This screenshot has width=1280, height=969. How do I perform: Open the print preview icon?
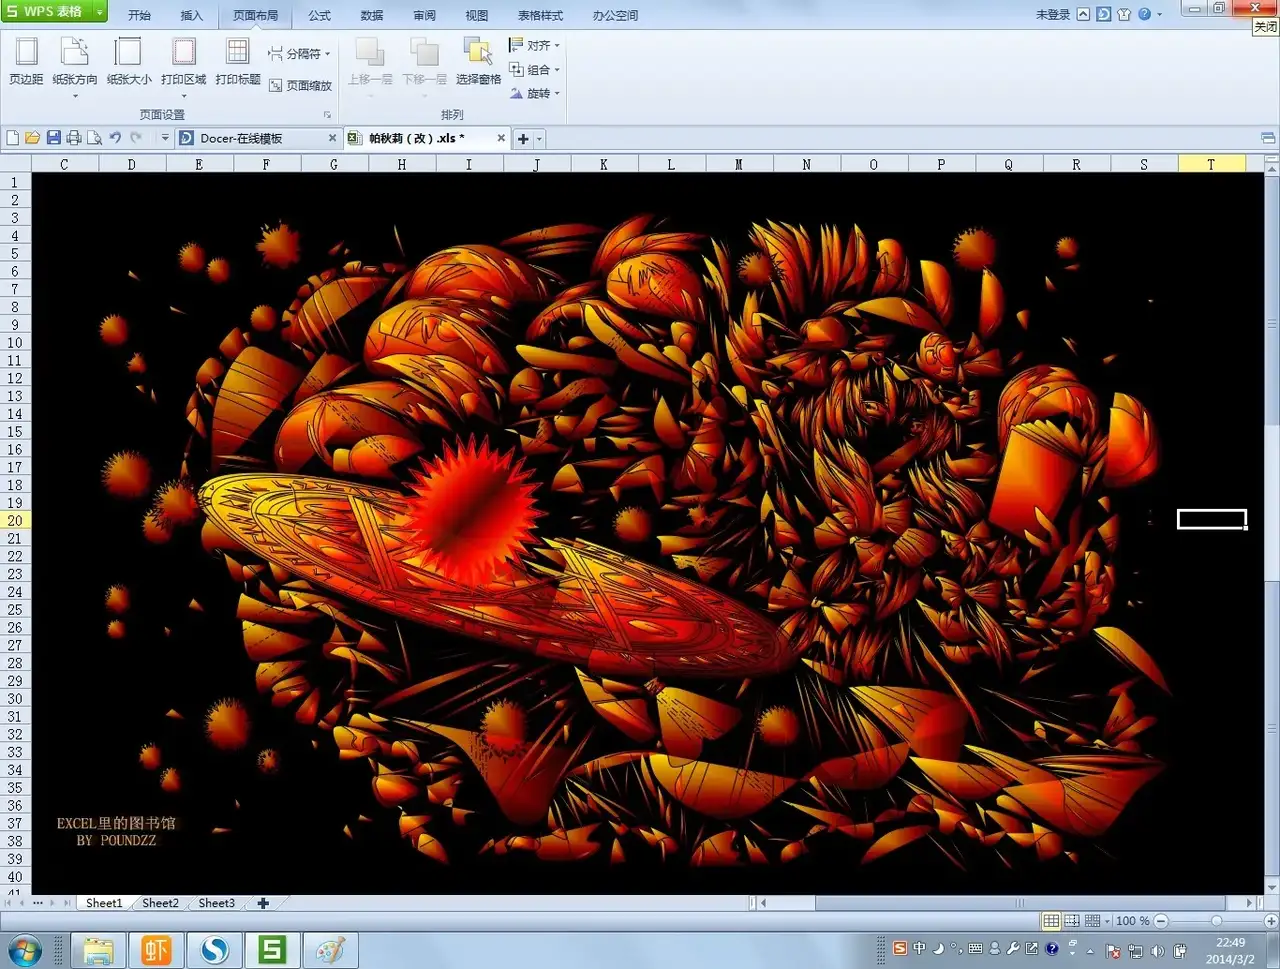[x=94, y=138]
